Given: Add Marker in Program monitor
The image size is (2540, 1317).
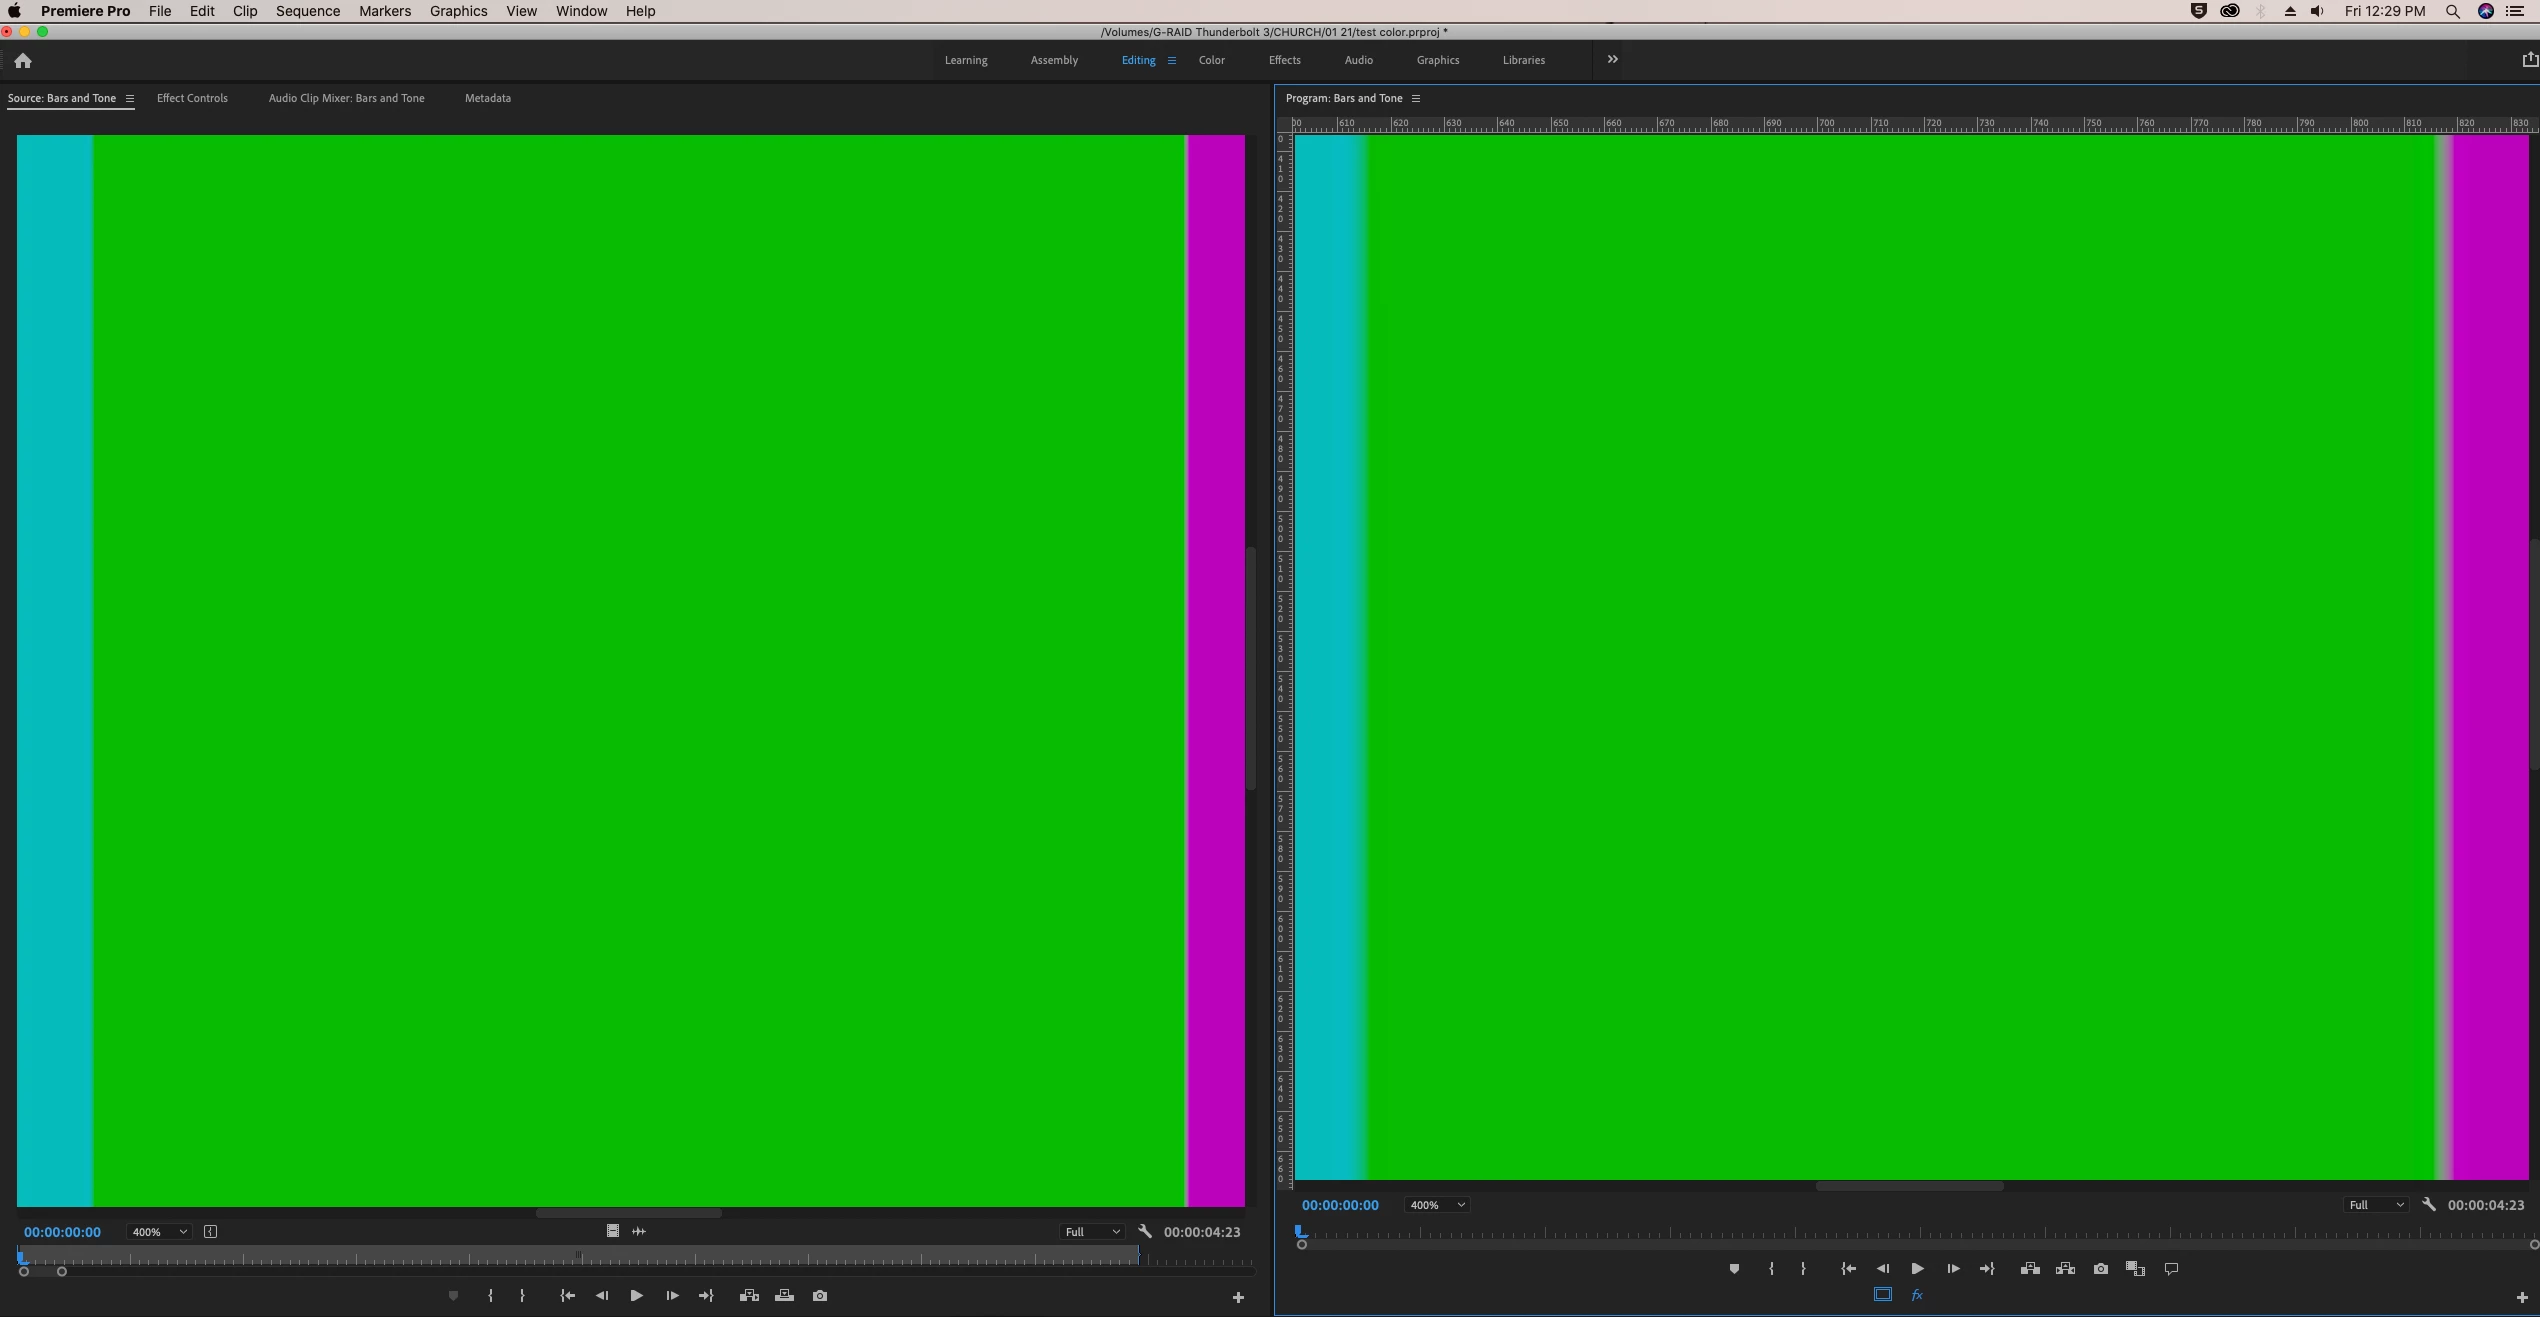Looking at the screenshot, I should (1734, 1269).
